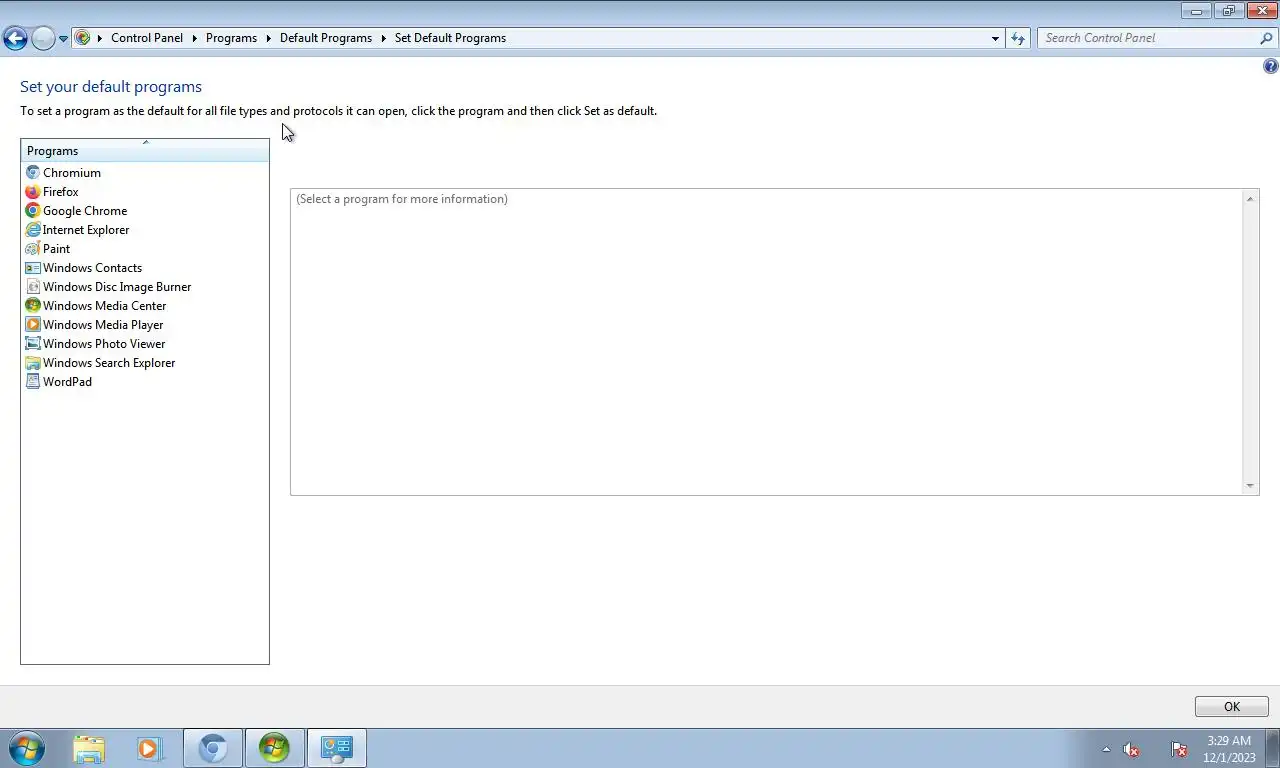Switch to Control Panel taskbar button
Image resolution: width=1280 pixels, height=768 pixels.
[x=337, y=748]
